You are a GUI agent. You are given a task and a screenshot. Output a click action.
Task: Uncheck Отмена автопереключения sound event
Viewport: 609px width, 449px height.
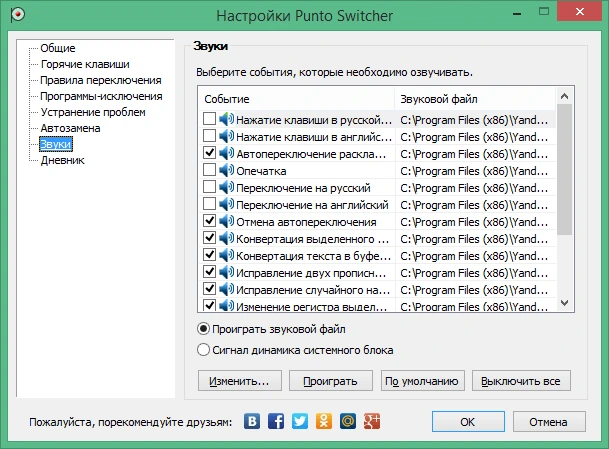[209, 221]
